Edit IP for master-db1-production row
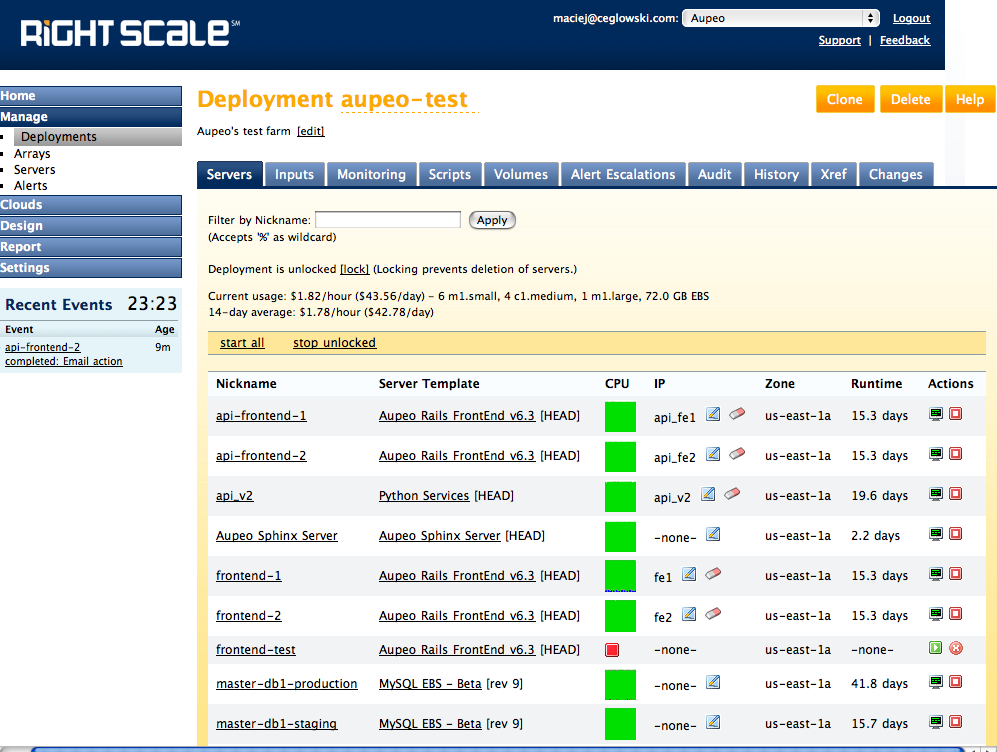This screenshot has height=752, width=997. click(713, 682)
